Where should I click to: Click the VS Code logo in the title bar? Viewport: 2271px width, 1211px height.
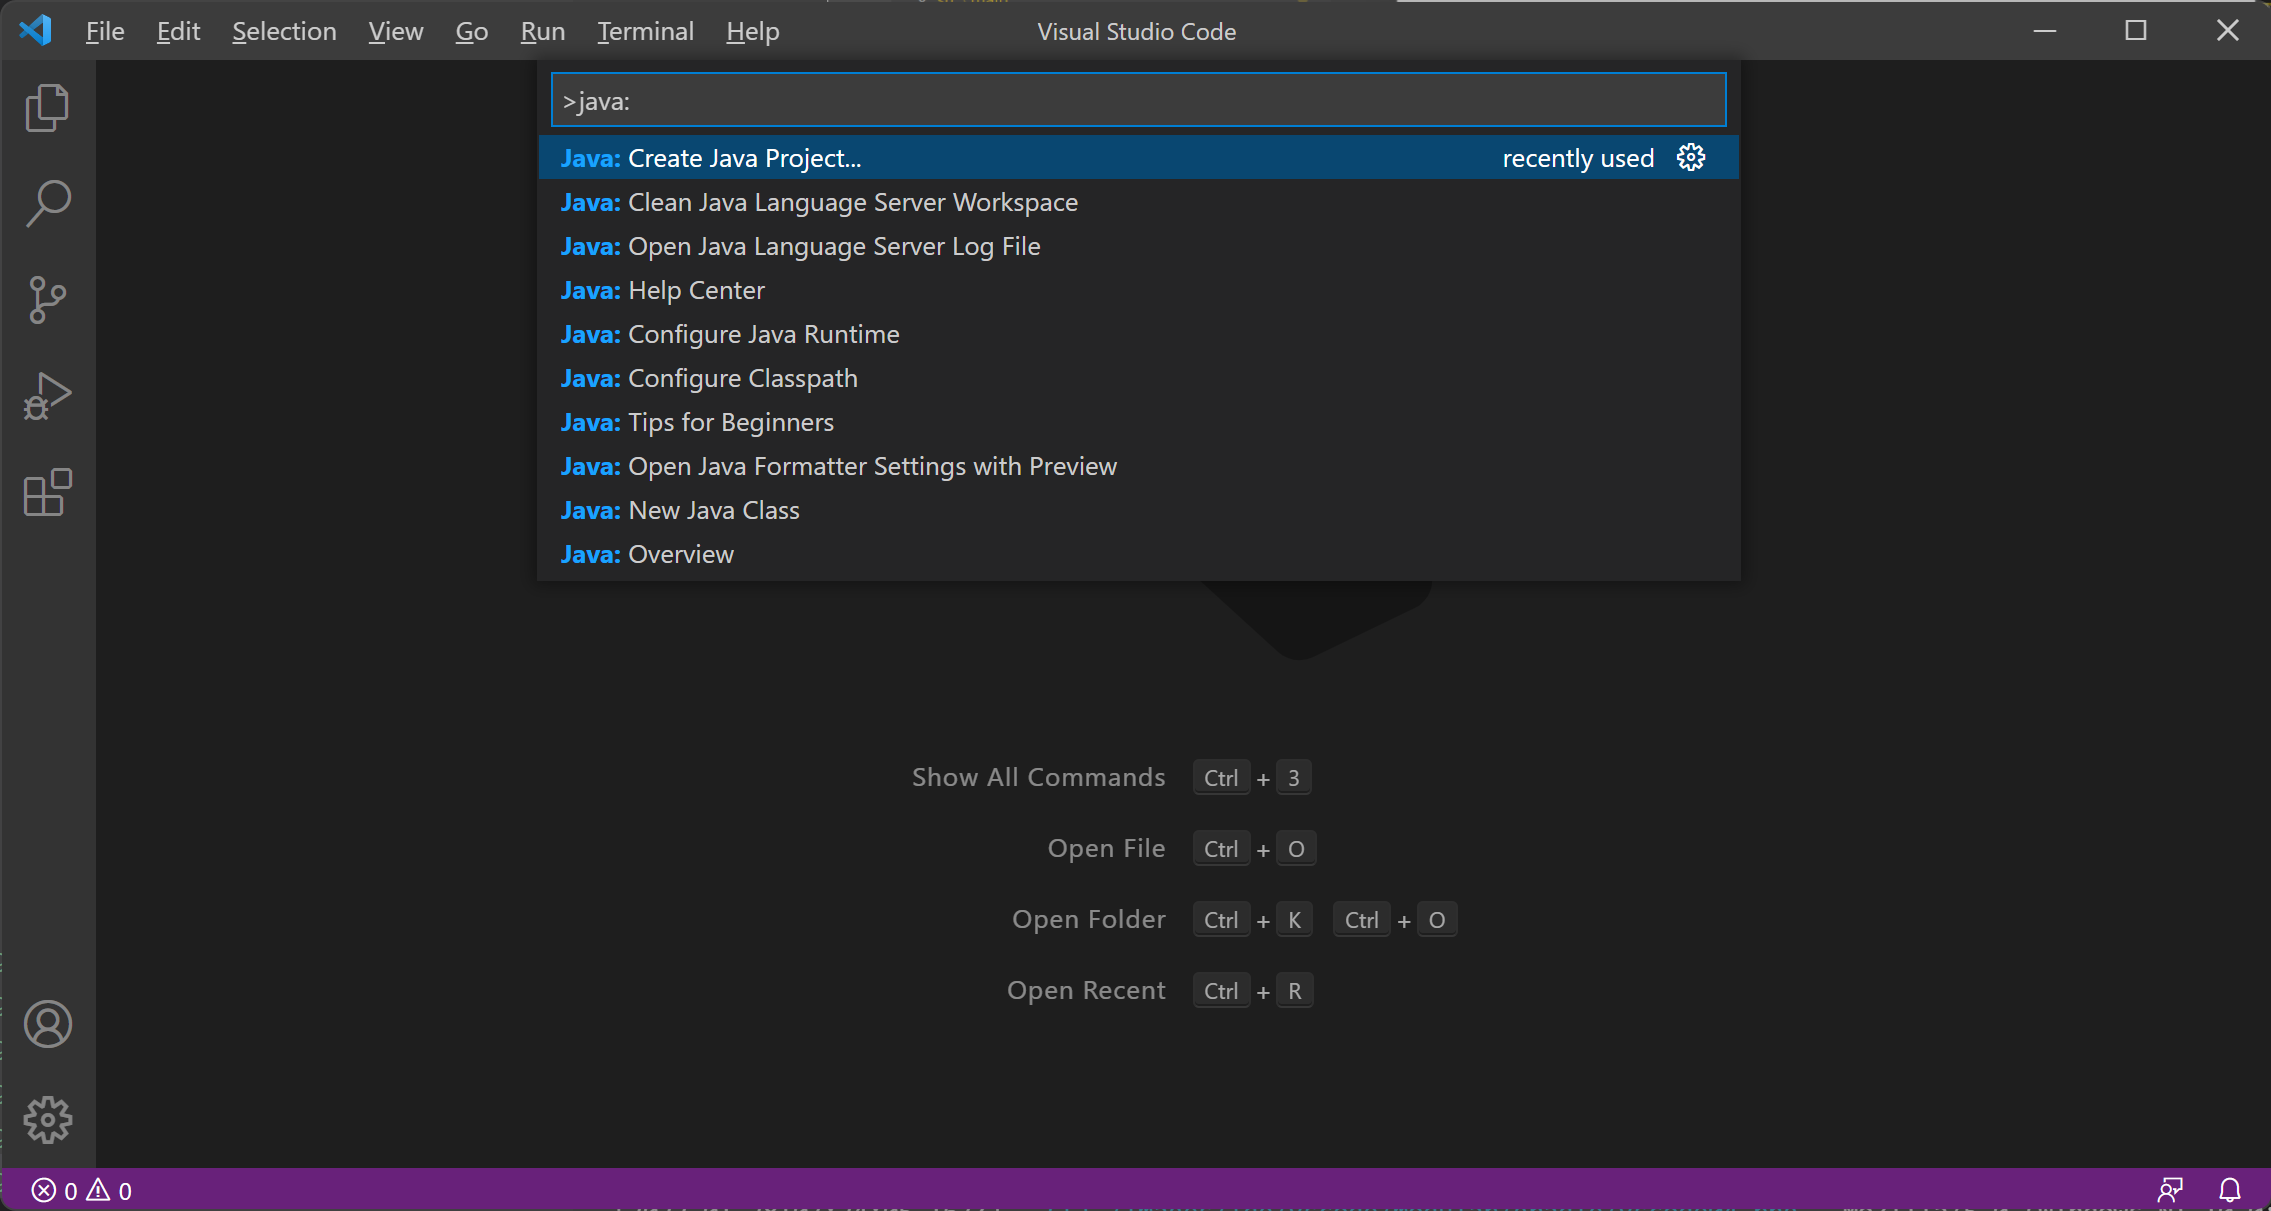coord(35,30)
